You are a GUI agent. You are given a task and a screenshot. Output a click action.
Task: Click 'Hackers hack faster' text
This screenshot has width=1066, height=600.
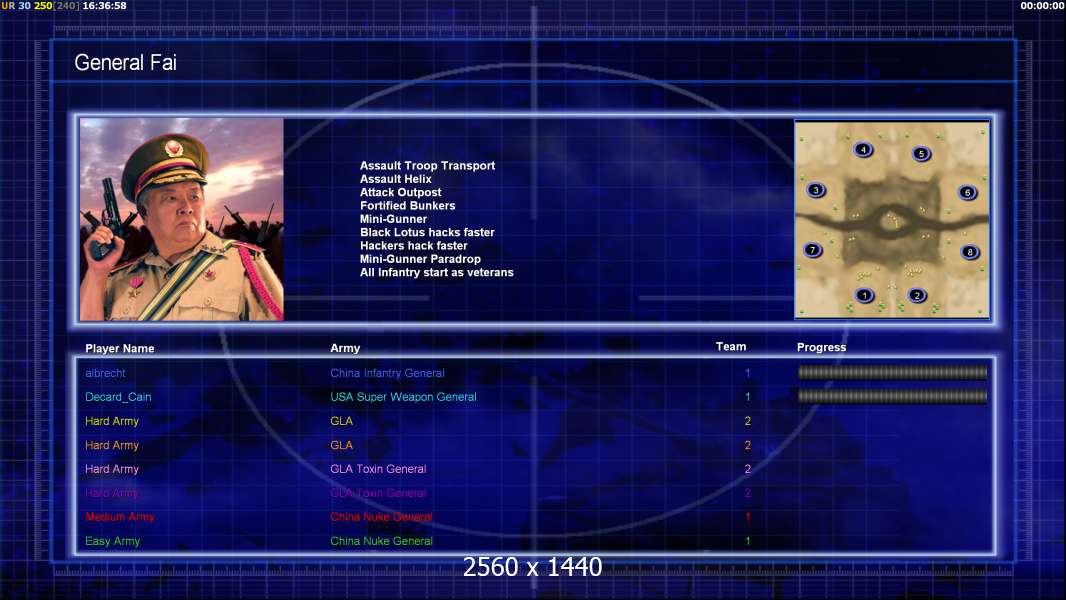coord(414,245)
